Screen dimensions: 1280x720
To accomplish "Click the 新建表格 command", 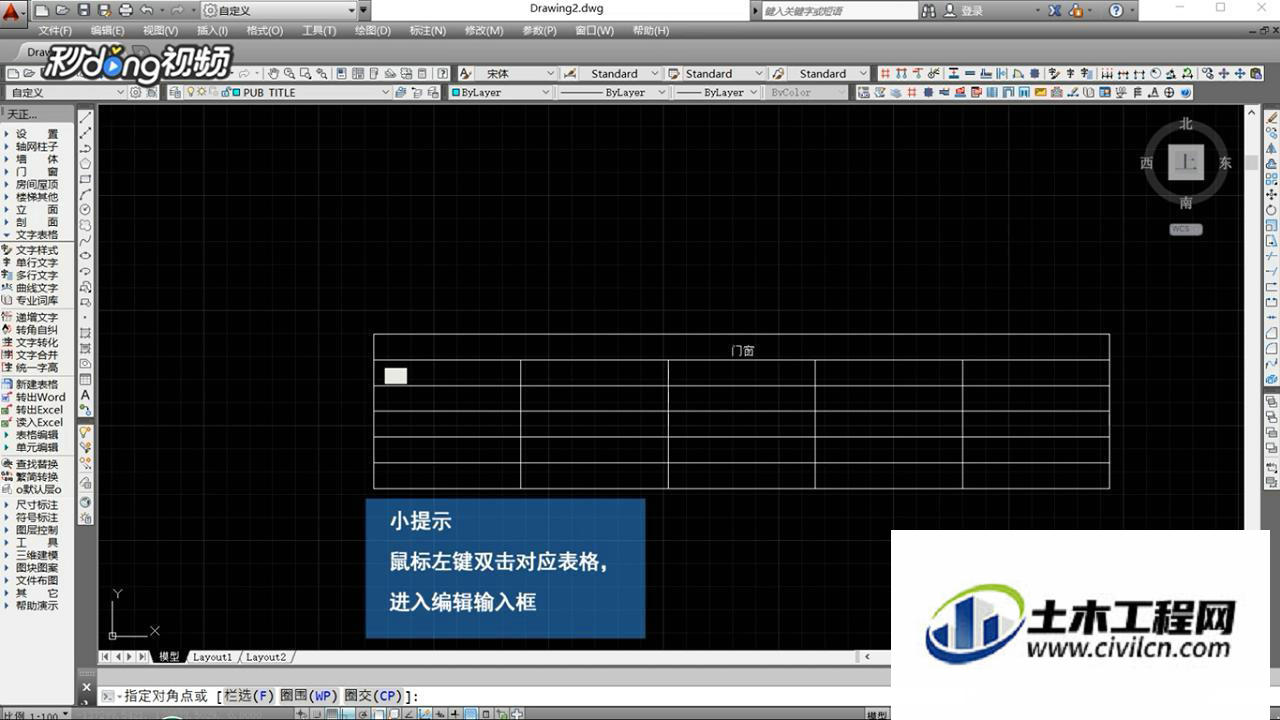I will click(30, 384).
